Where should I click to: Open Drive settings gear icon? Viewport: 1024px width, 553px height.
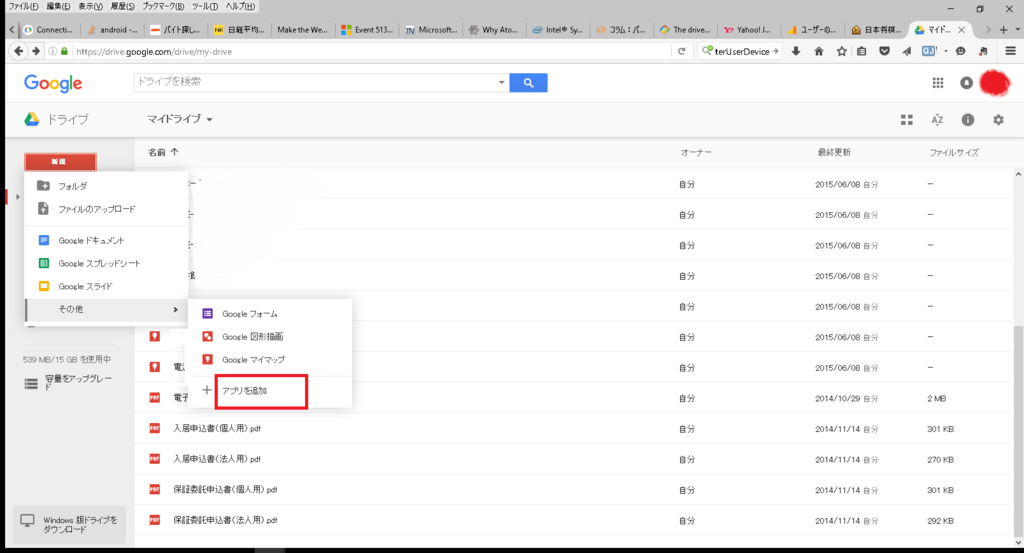[998, 119]
